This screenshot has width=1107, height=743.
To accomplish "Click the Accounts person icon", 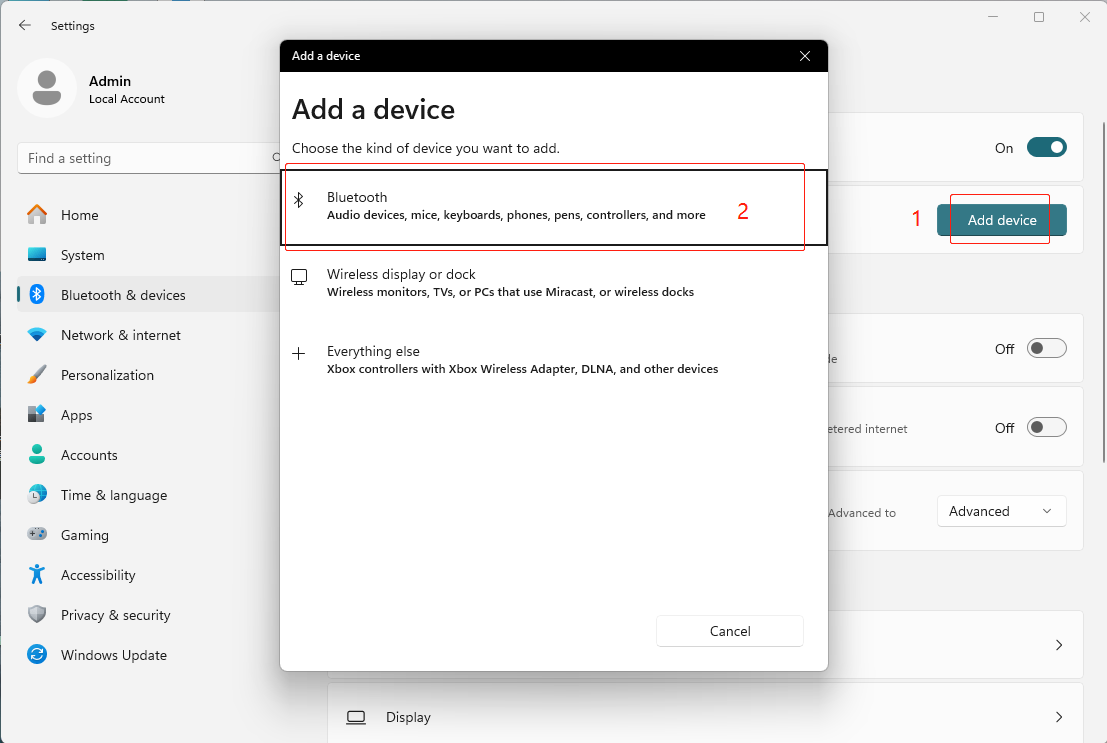I will point(37,455).
